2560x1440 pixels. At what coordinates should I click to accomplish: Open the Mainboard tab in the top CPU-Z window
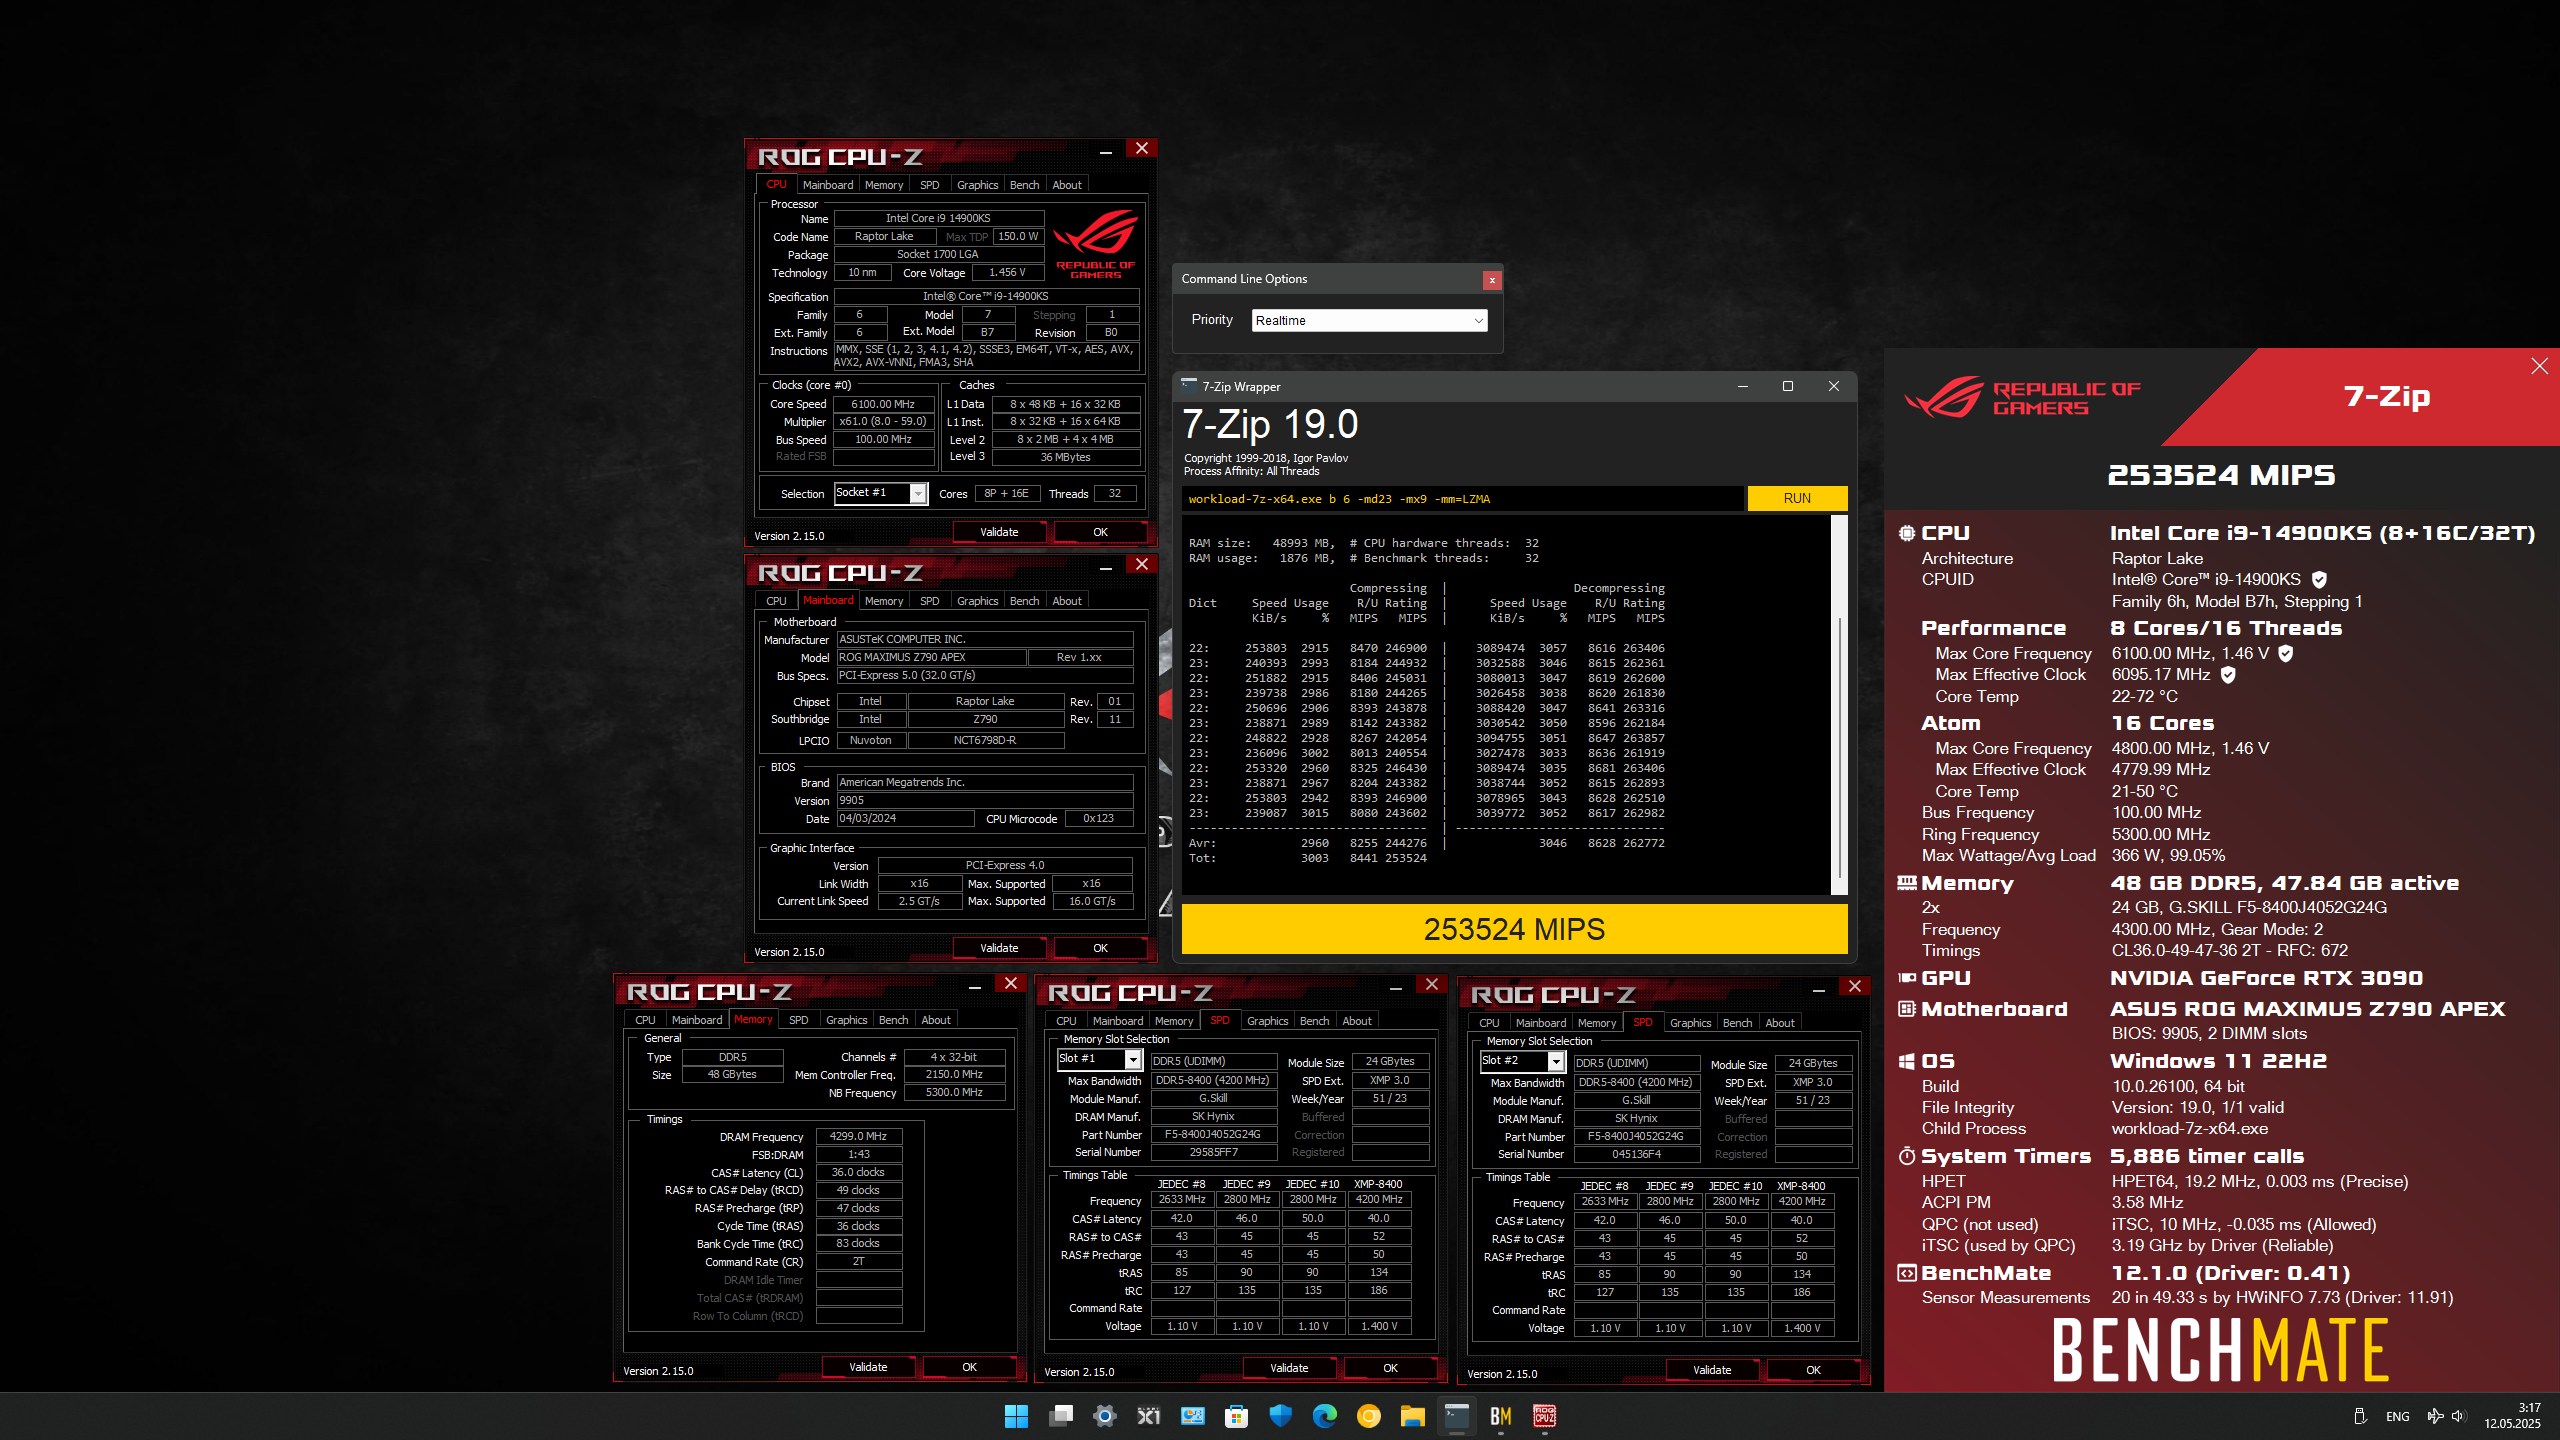coord(828,185)
